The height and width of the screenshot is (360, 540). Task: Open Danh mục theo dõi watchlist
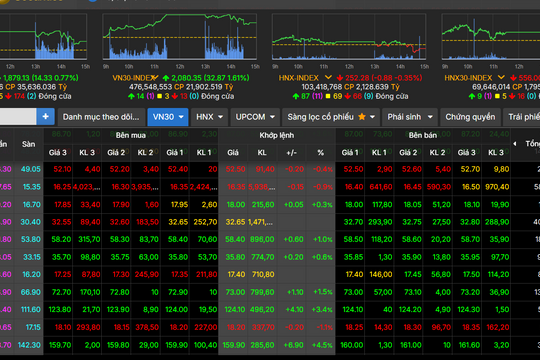pyautogui.click(x=101, y=117)
